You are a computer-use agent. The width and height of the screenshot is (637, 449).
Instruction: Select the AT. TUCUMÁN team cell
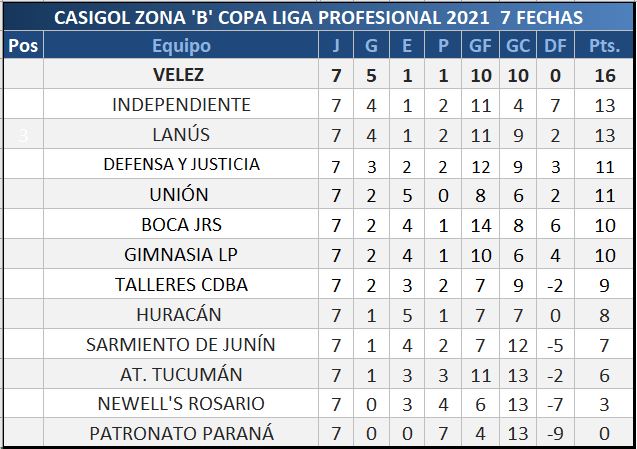181,374
